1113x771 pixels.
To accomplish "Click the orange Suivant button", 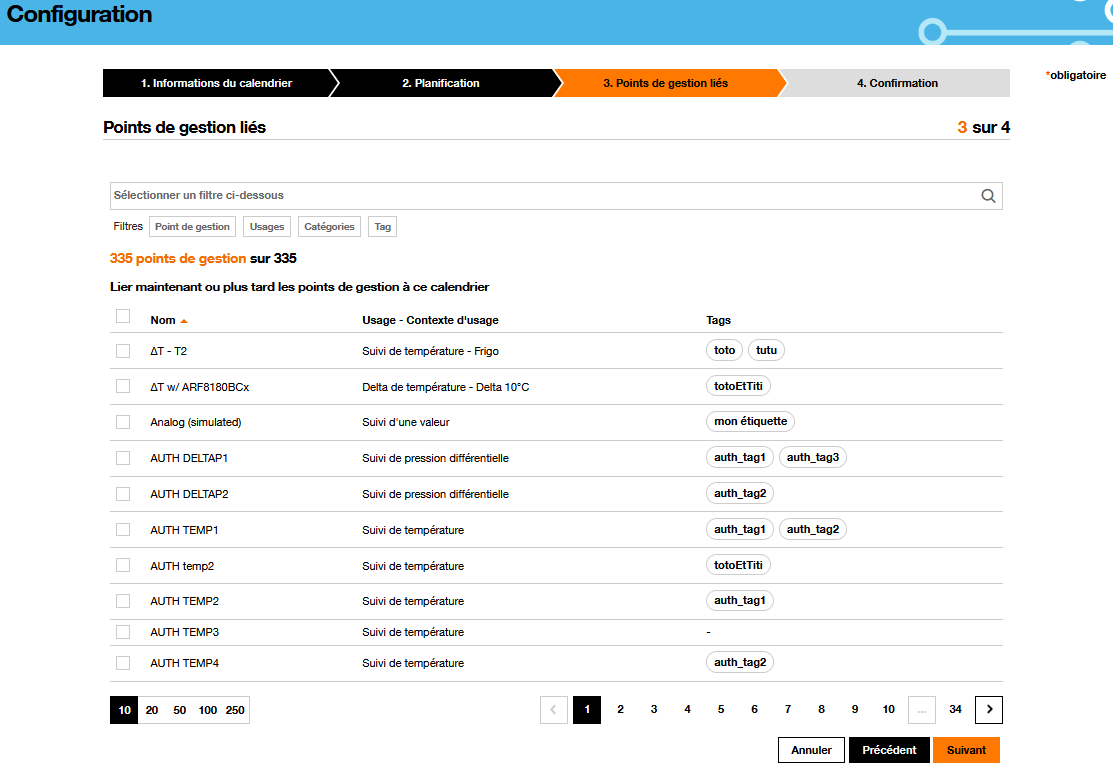I will click(966, 749).
